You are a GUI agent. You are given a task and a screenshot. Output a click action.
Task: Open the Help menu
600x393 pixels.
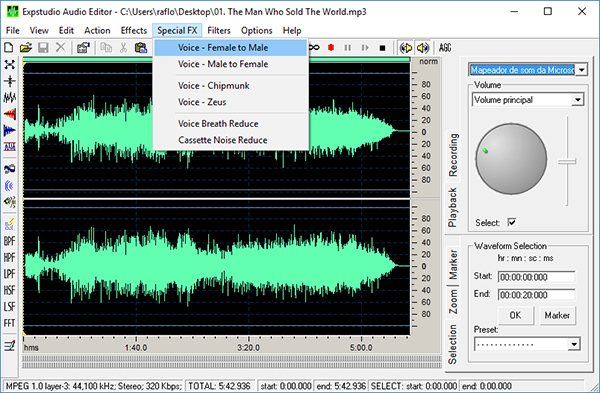(292, 31)
